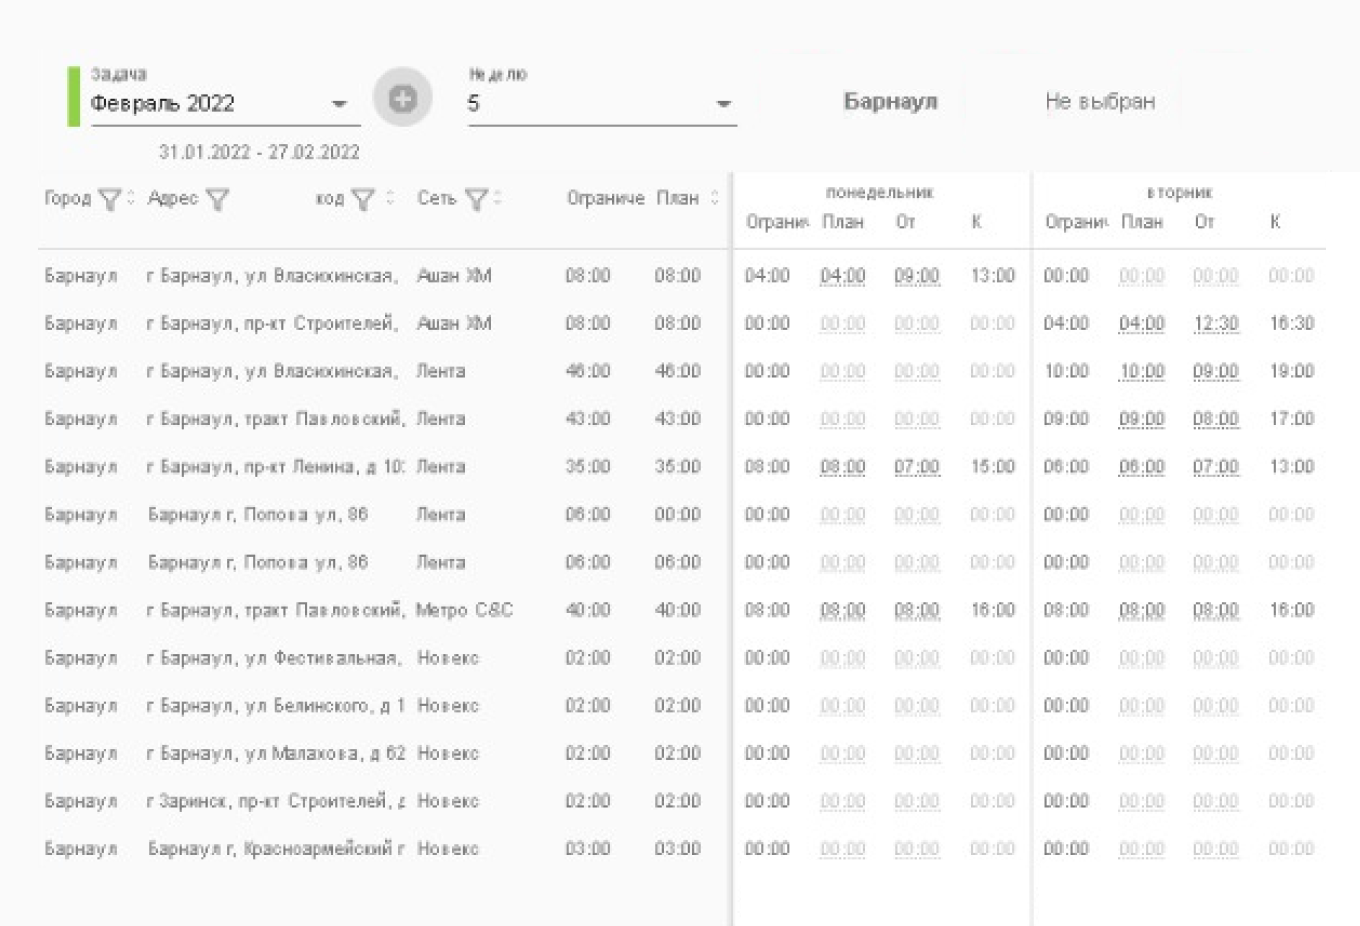The width and height of the screenshot is (1360, 926).
Task: Click Новекс network cell in Фестивальная row
Action: point(448,657)
